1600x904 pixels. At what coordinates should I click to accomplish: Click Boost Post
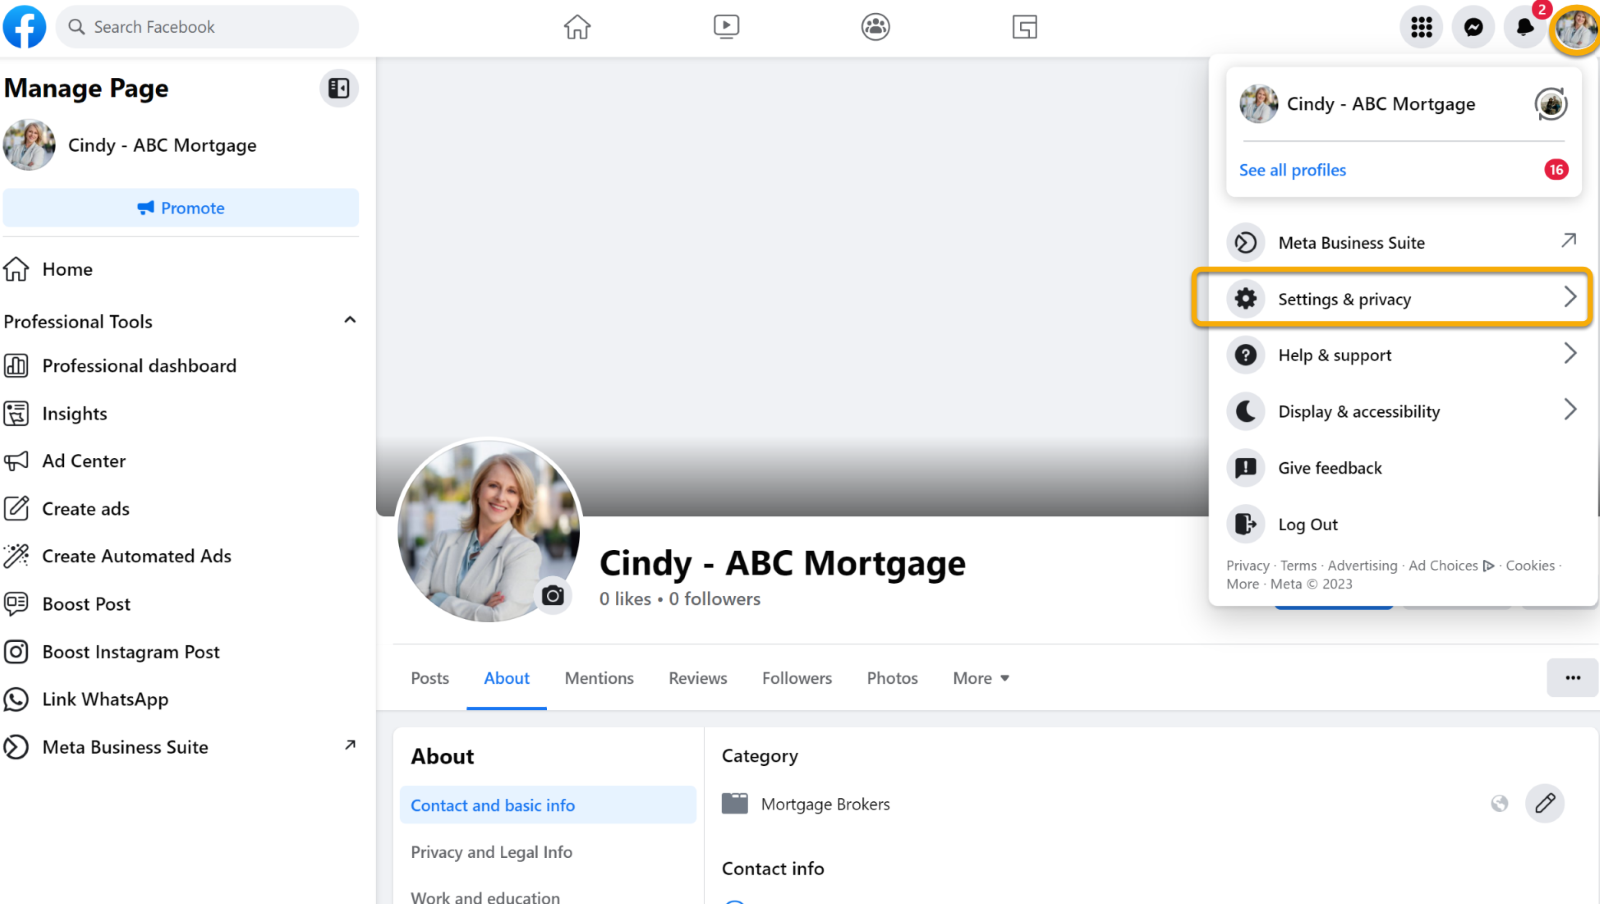pos(181,604)
